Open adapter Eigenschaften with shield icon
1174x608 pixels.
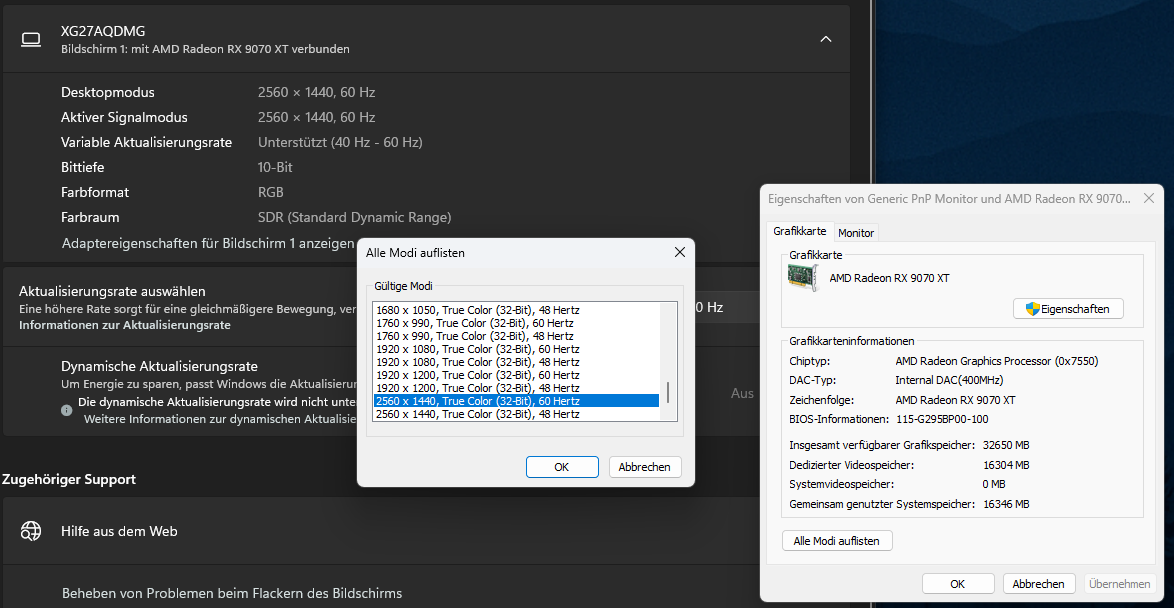pos(1068,308)
